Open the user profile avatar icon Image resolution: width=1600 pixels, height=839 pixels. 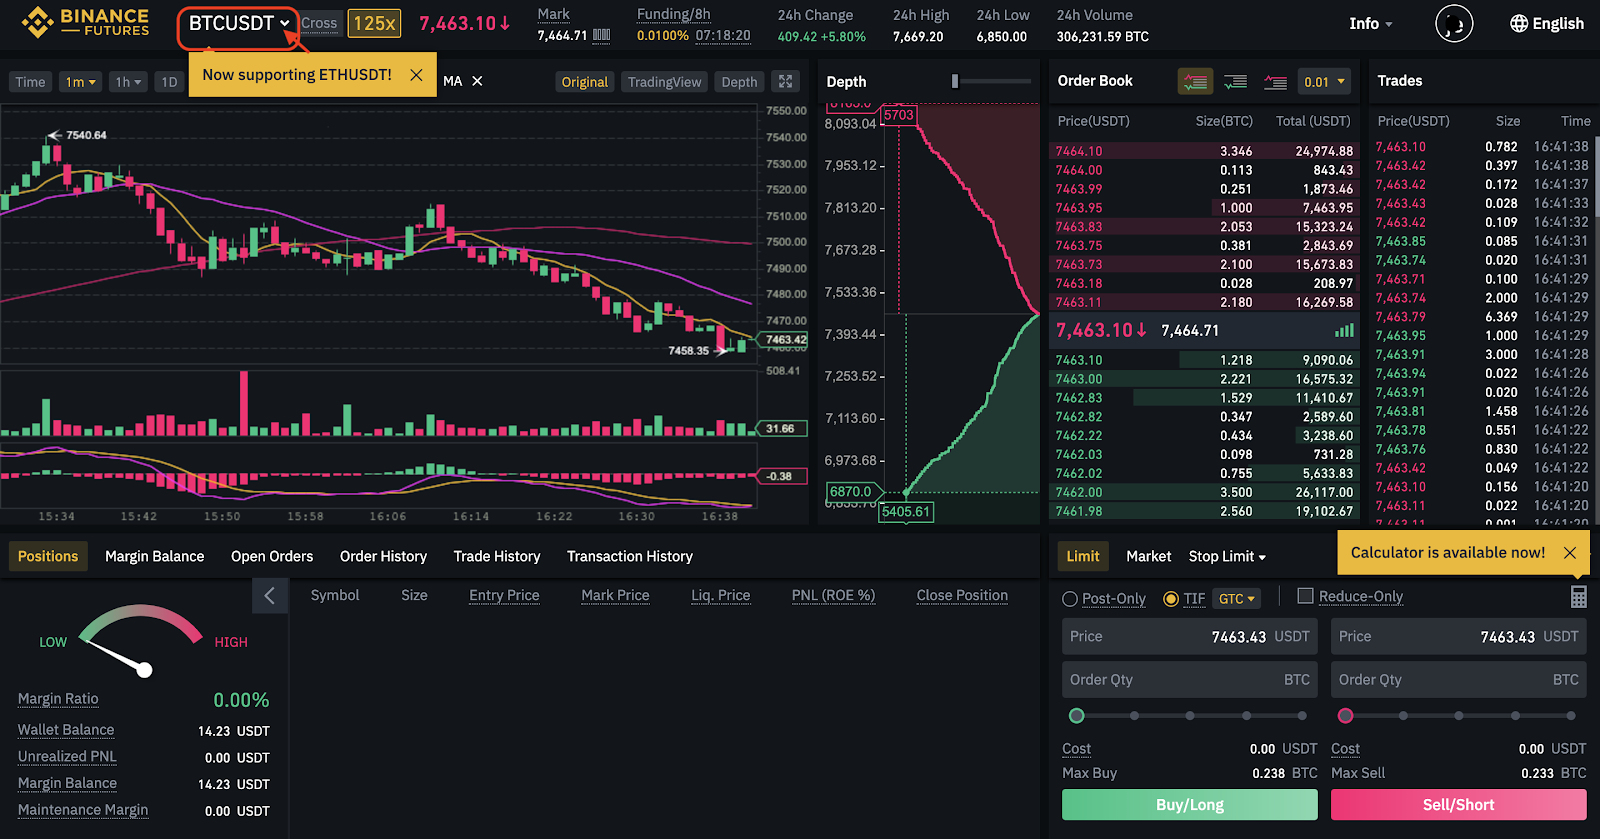[1454, 23]
